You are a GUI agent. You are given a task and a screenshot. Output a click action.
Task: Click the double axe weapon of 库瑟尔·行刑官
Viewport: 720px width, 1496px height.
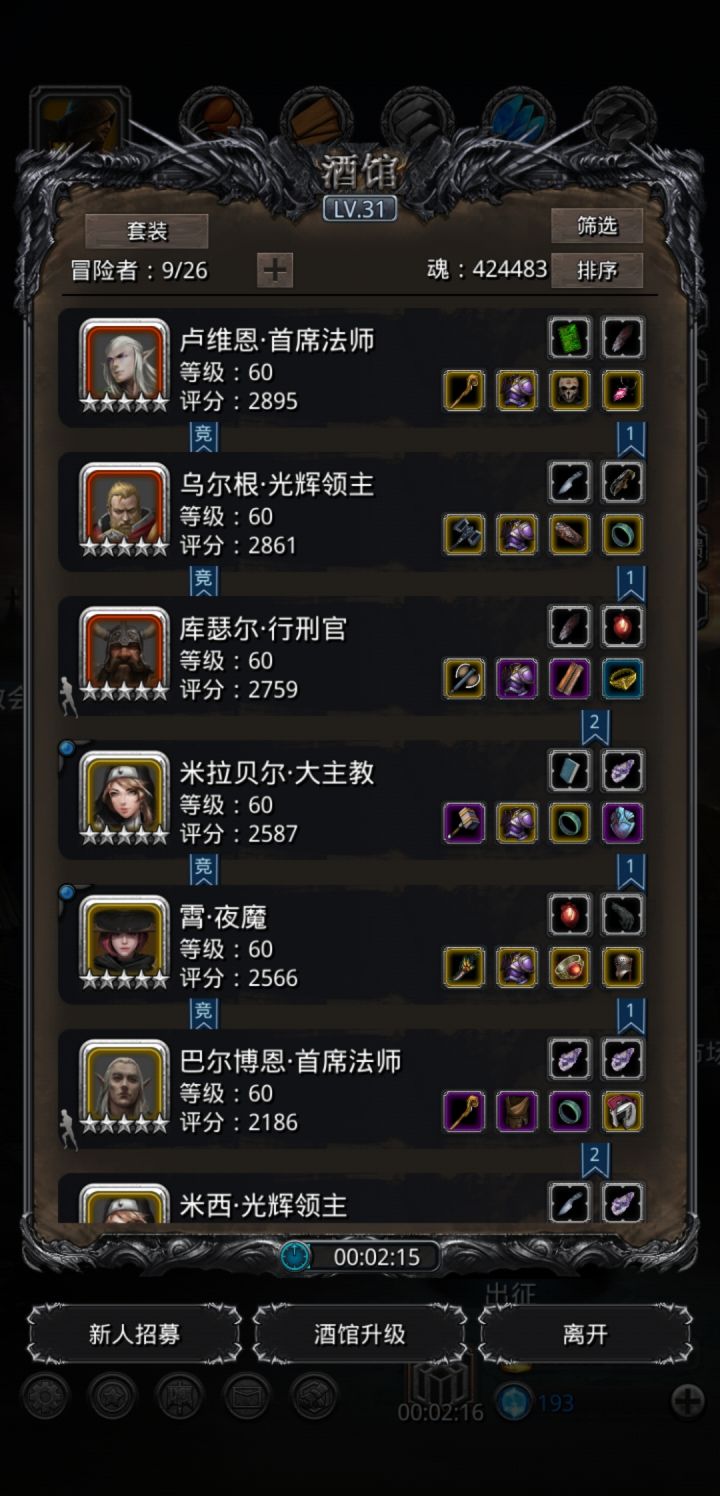[x=464, y=678]
